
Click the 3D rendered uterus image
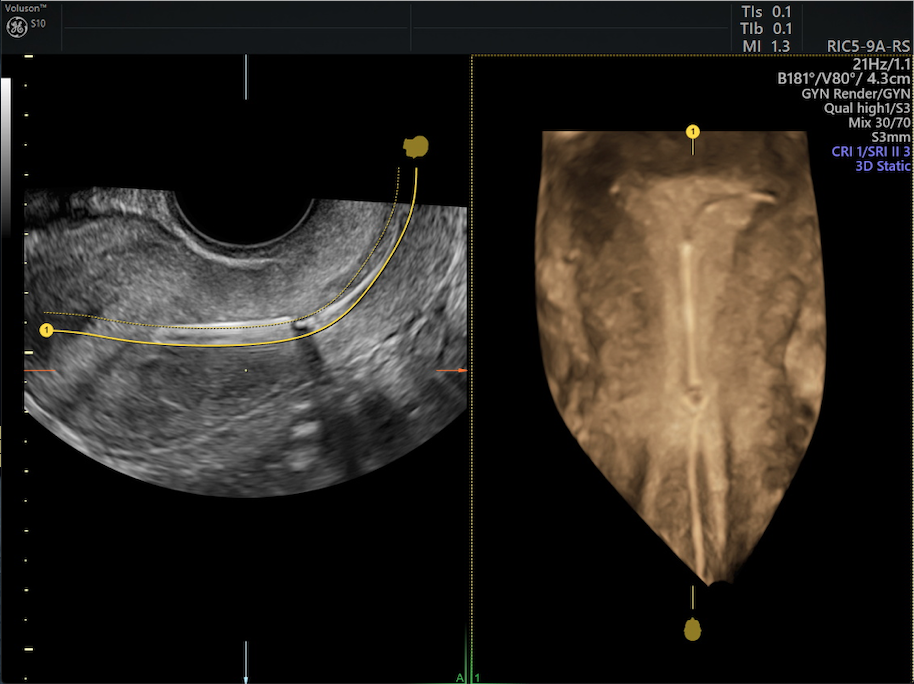click(690, 350)
